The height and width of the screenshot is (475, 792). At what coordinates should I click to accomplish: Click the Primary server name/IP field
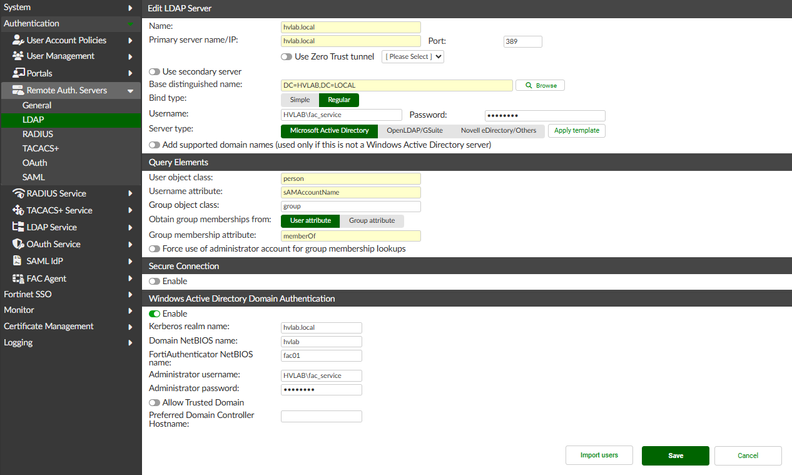(x=351, y=41)
